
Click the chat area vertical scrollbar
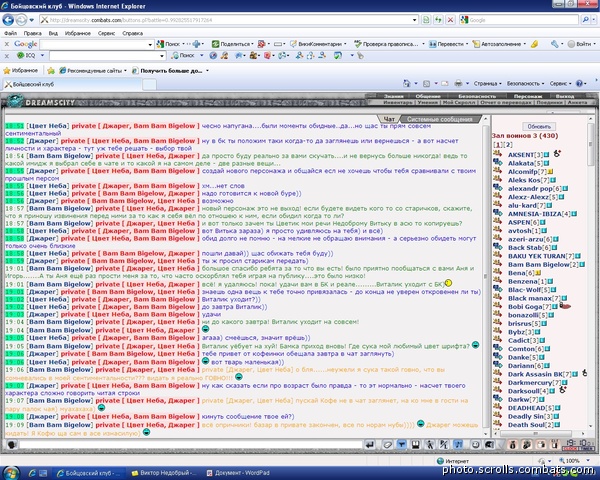486,276
